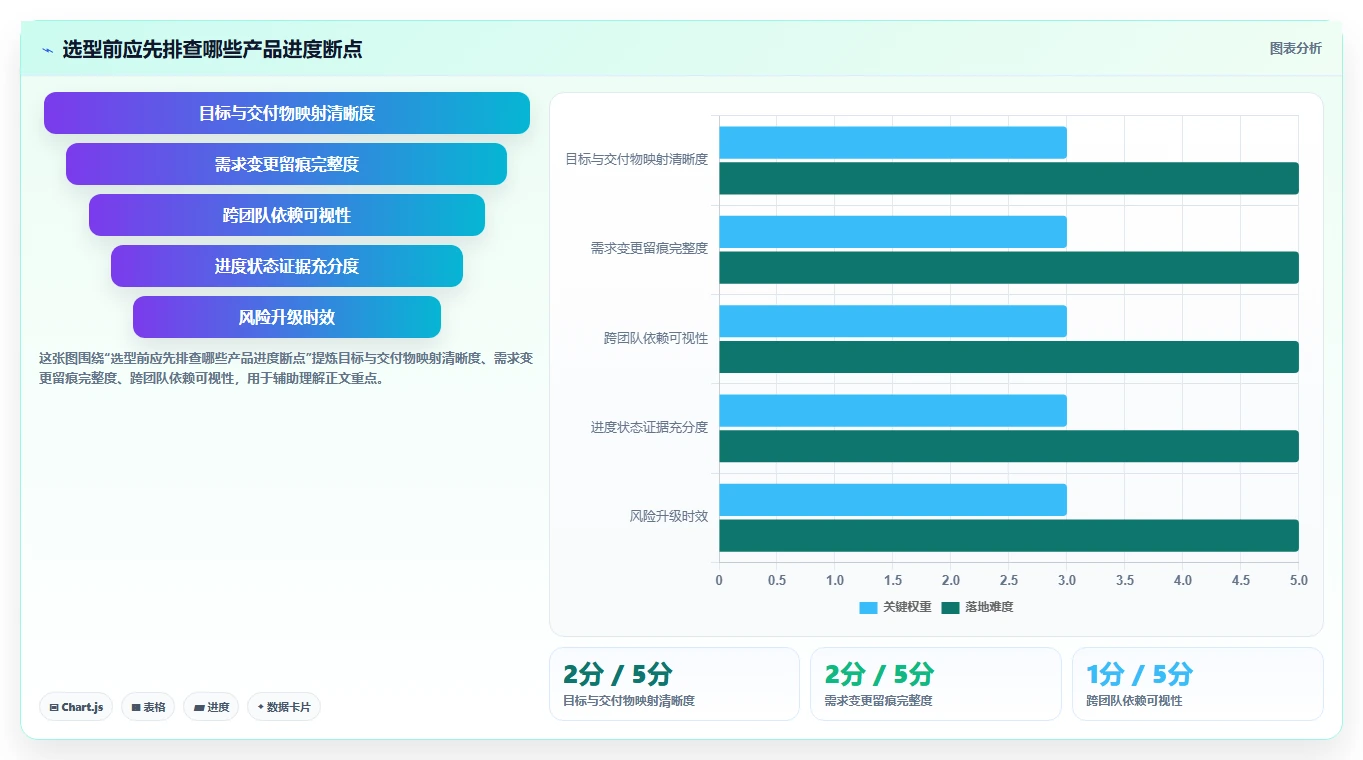This screenshot has height=760, width=1363.
Task: Click the 落地难度 legend color box
Action: pos(950,607)
